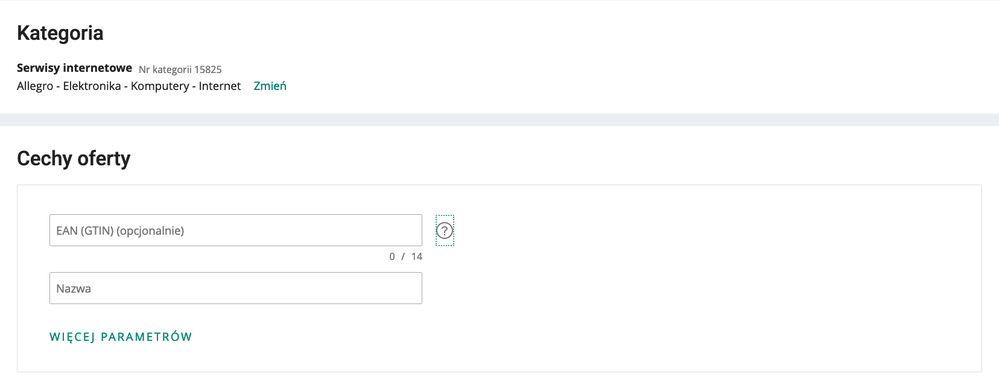
Task: Click the 0 / 14 character counter
Action: click(x=406, y=257)
